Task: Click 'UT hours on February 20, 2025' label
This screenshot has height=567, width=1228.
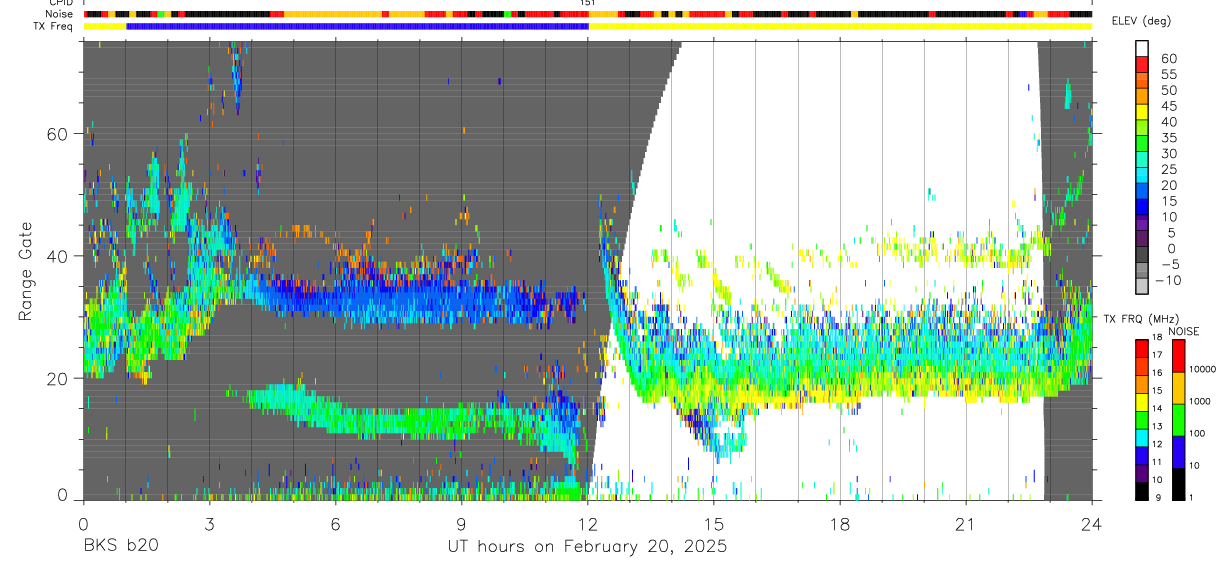Action: pyautogui.click(x=587, y=547)
